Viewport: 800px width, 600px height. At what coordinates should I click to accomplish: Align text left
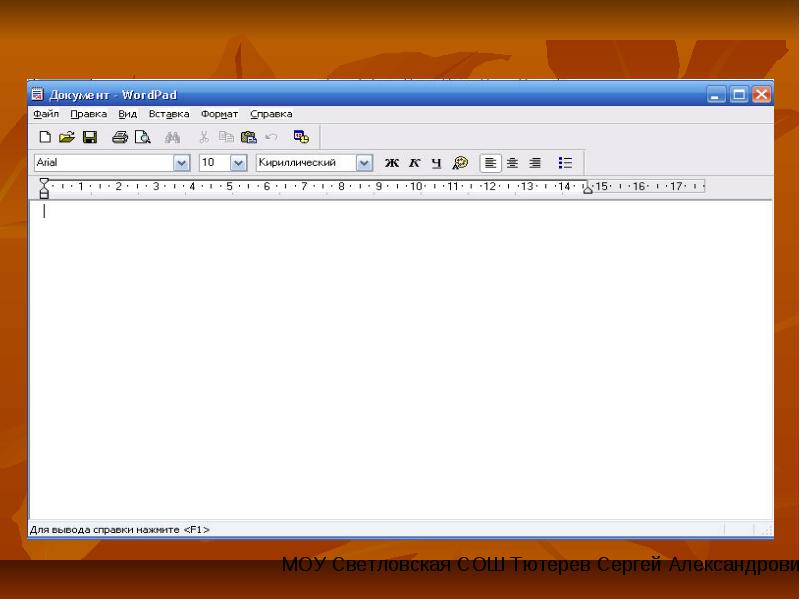[490, 163]
